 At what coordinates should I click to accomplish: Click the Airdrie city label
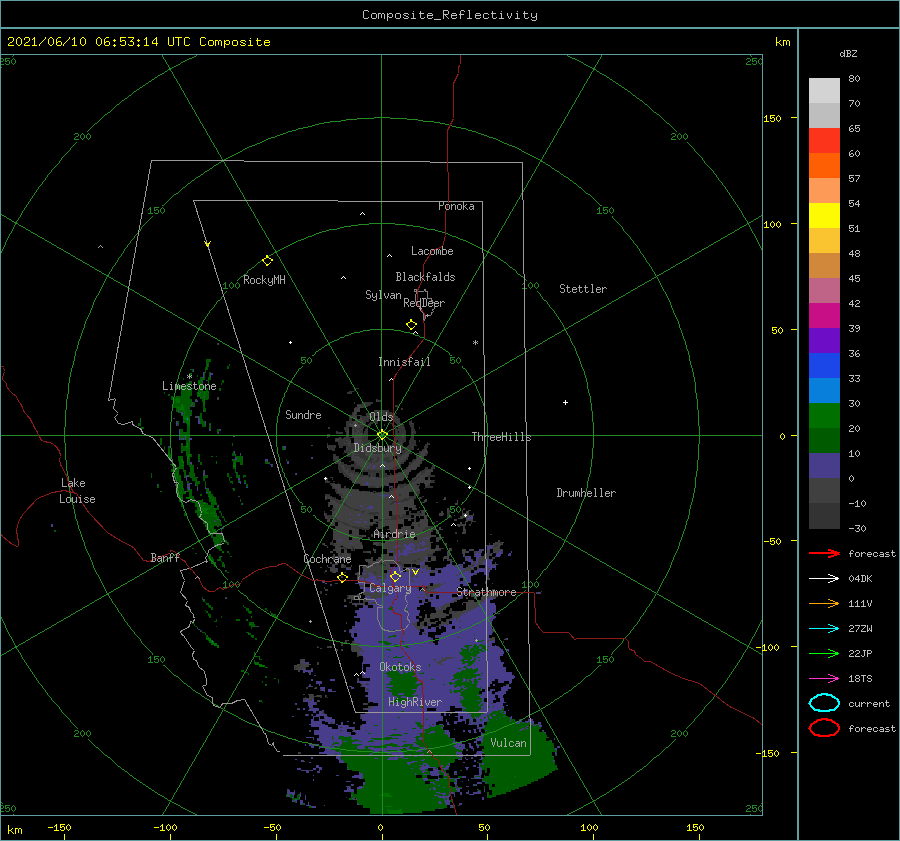(394, 534)
